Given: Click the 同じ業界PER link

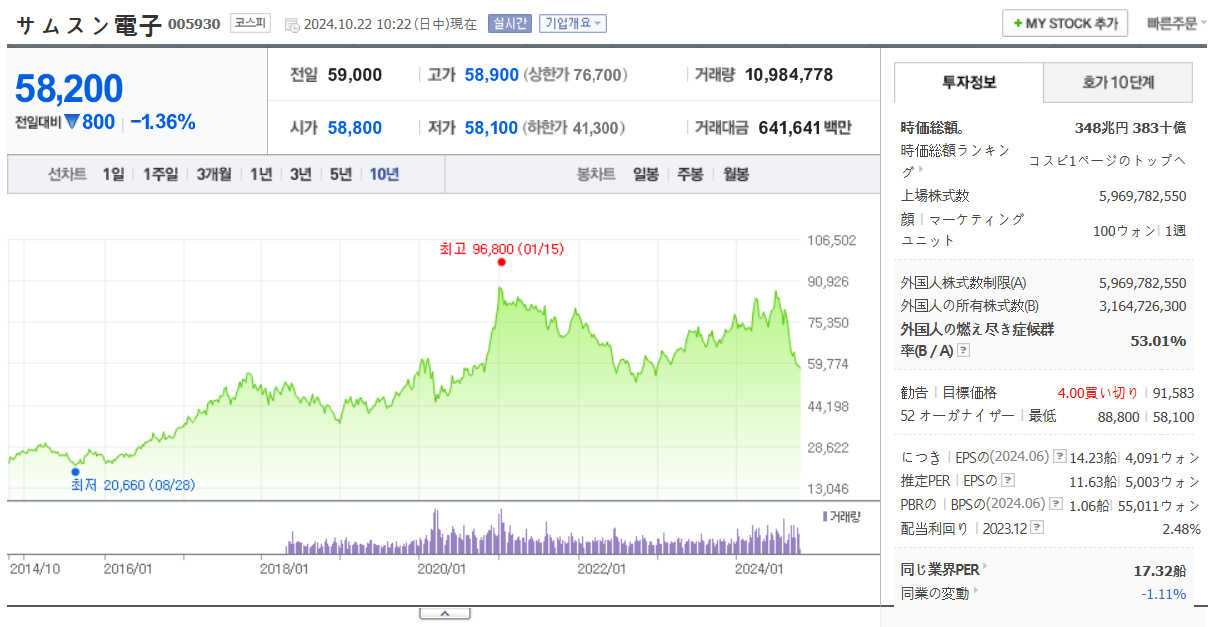Looking at the screenshot, I should (x=940, y=569).
